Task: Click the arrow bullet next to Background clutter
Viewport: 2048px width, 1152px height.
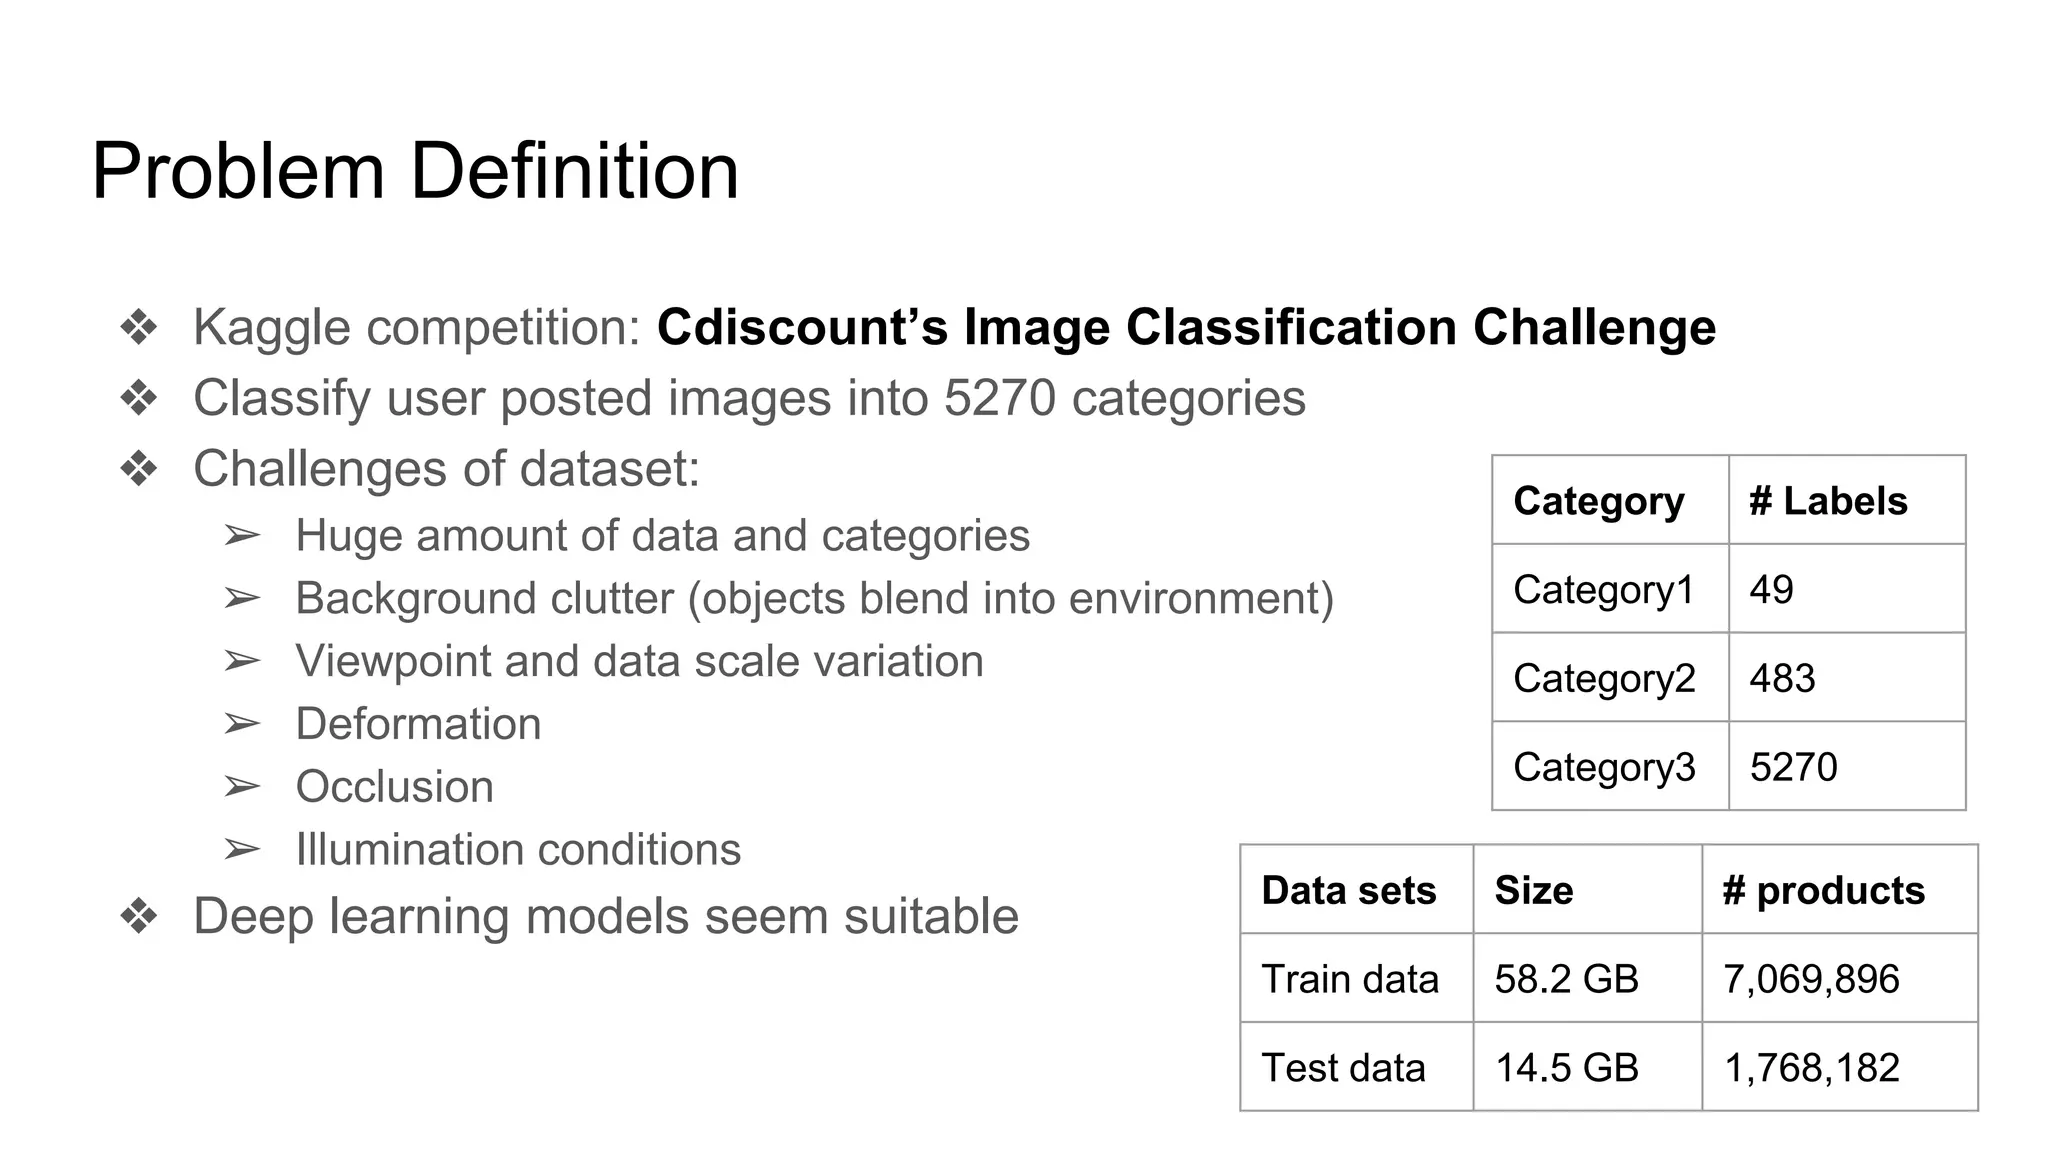Action: tap(242, 599)
